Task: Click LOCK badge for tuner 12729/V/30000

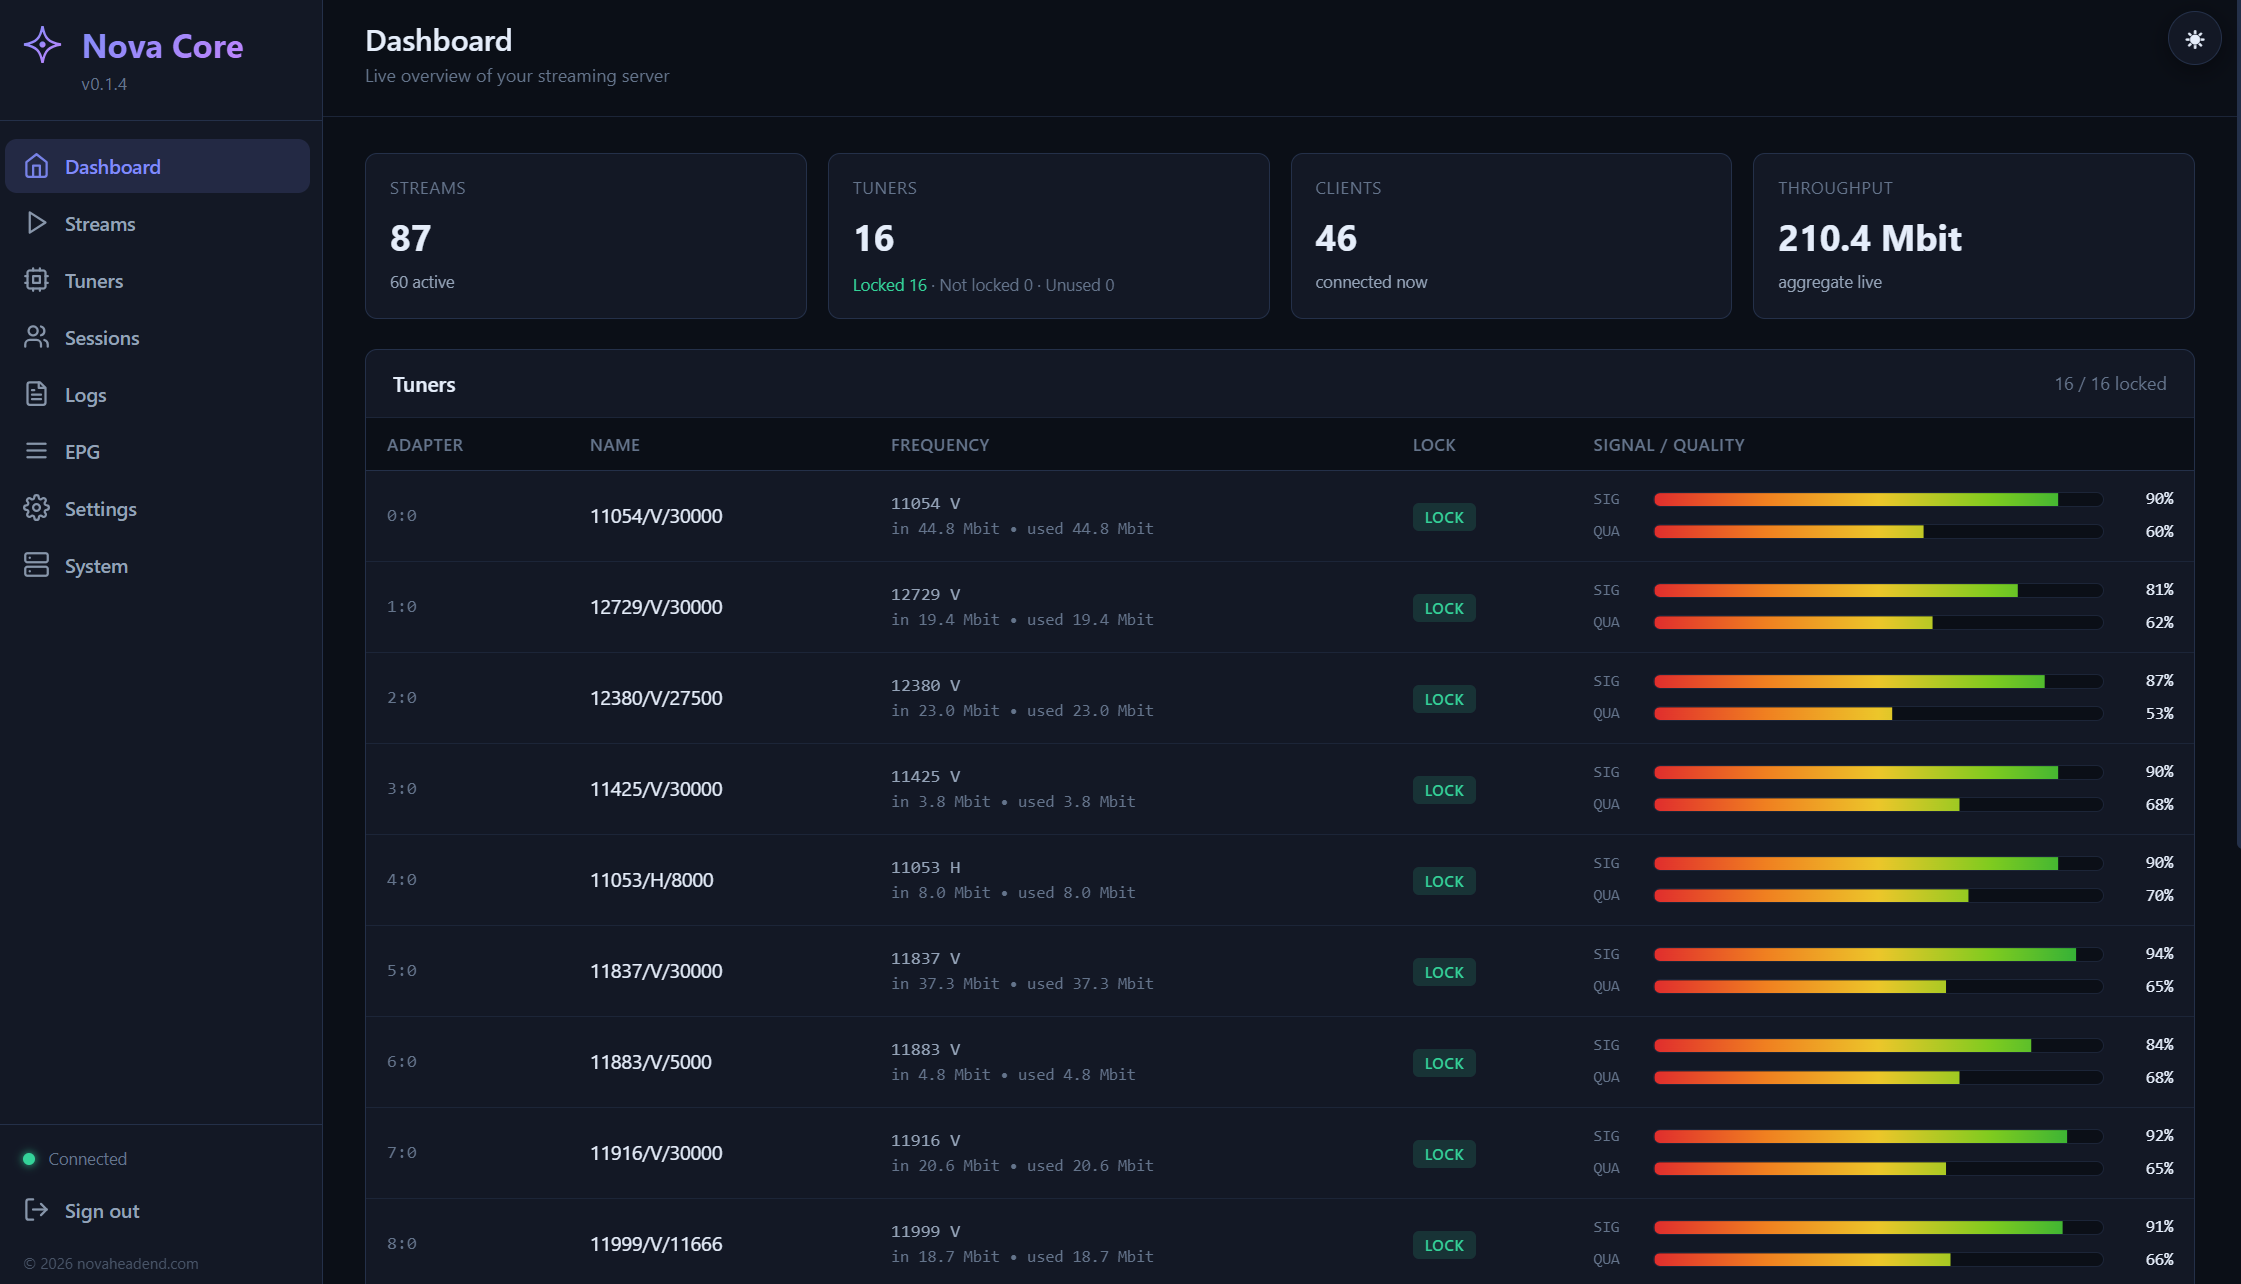Action: 1444,608
